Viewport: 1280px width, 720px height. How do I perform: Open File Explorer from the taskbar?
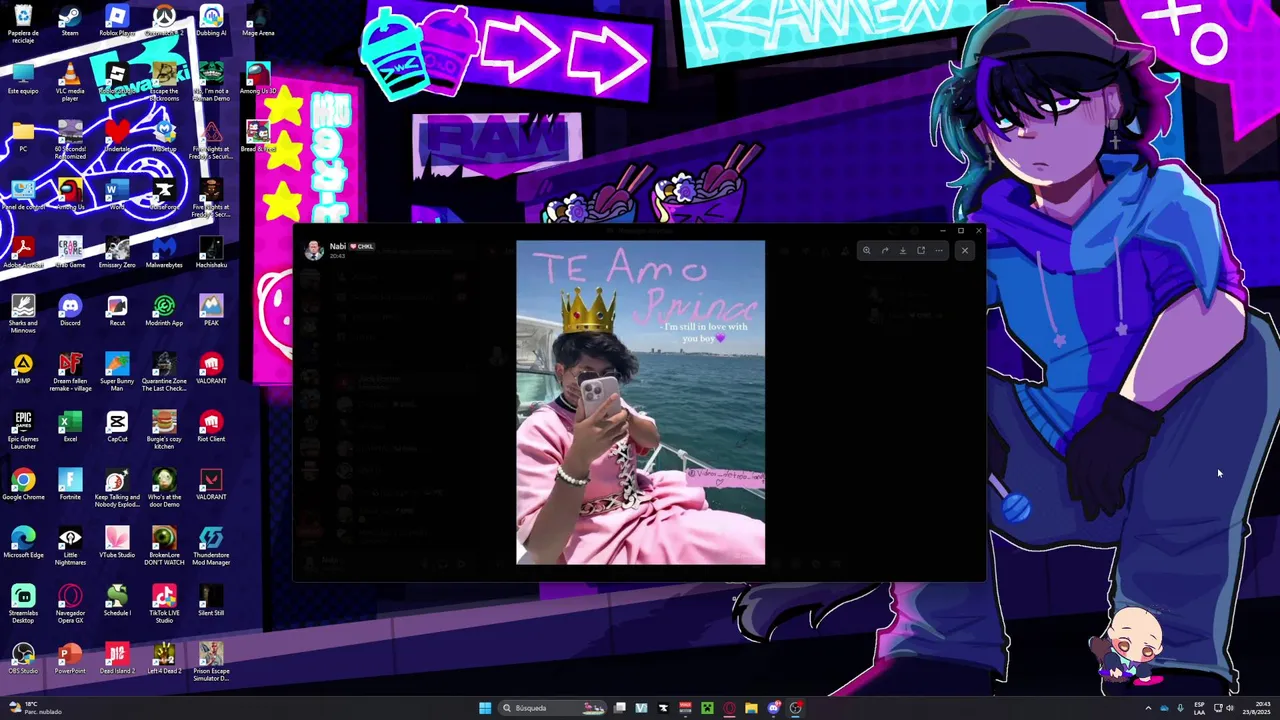(x=751, y=708)
